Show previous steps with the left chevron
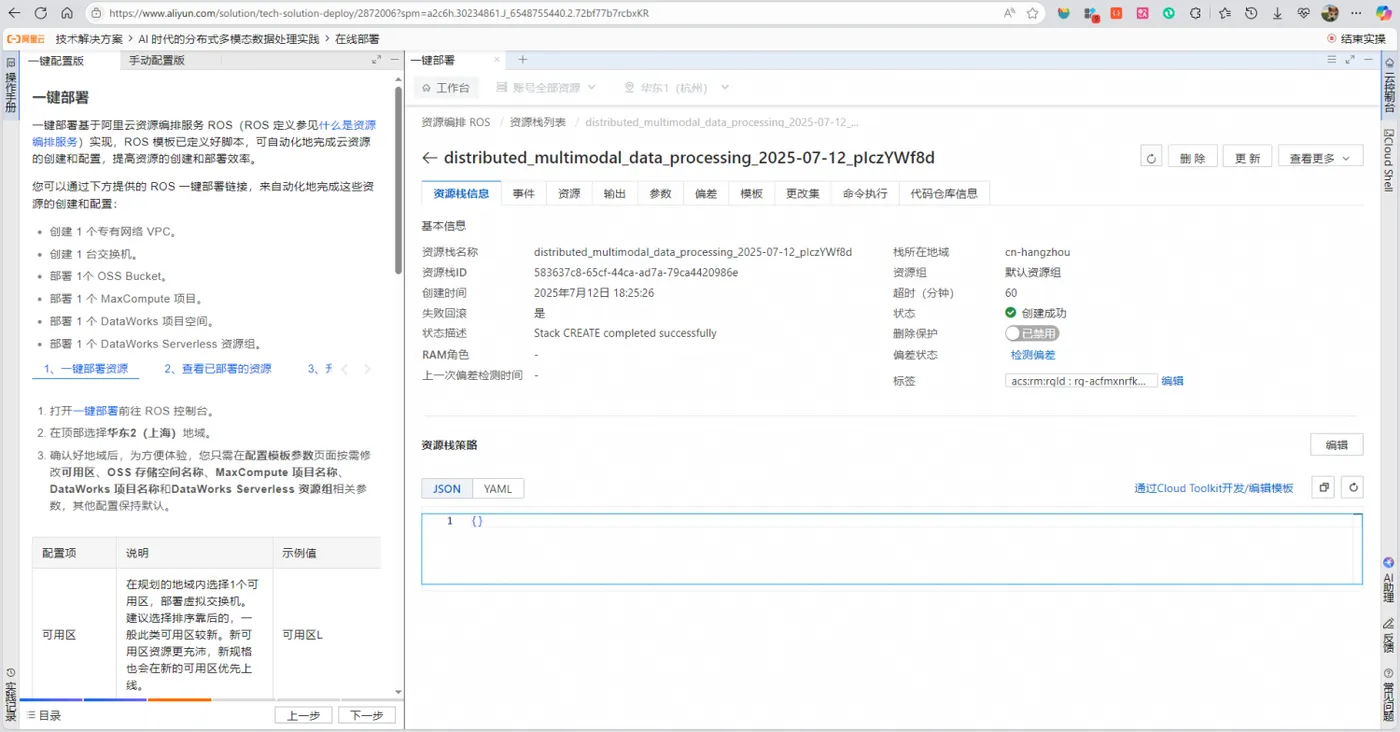This screenshot has width=1400, height=732. 345,369
